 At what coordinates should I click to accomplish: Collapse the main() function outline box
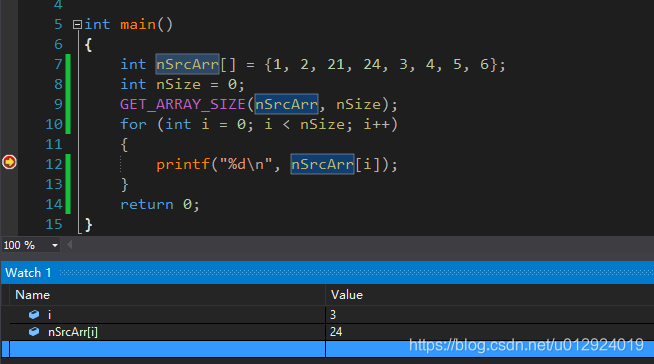(x=77, y=25)
